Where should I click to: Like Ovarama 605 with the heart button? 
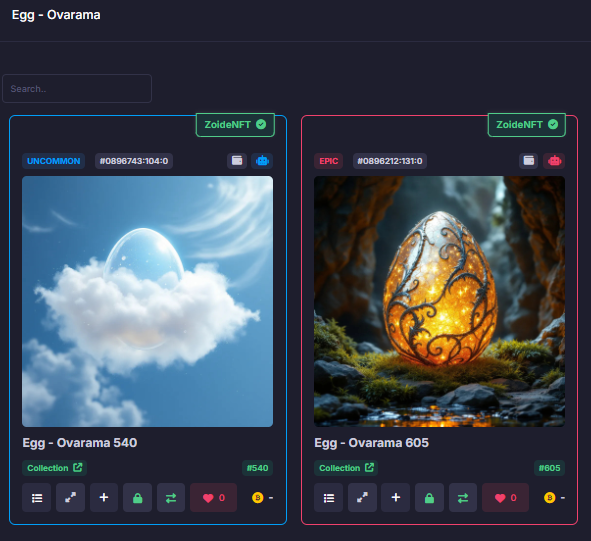coord(505,498)
